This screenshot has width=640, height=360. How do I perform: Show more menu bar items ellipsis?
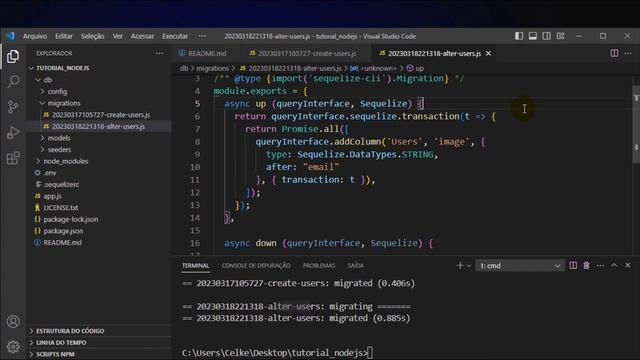tap(202, 36)
